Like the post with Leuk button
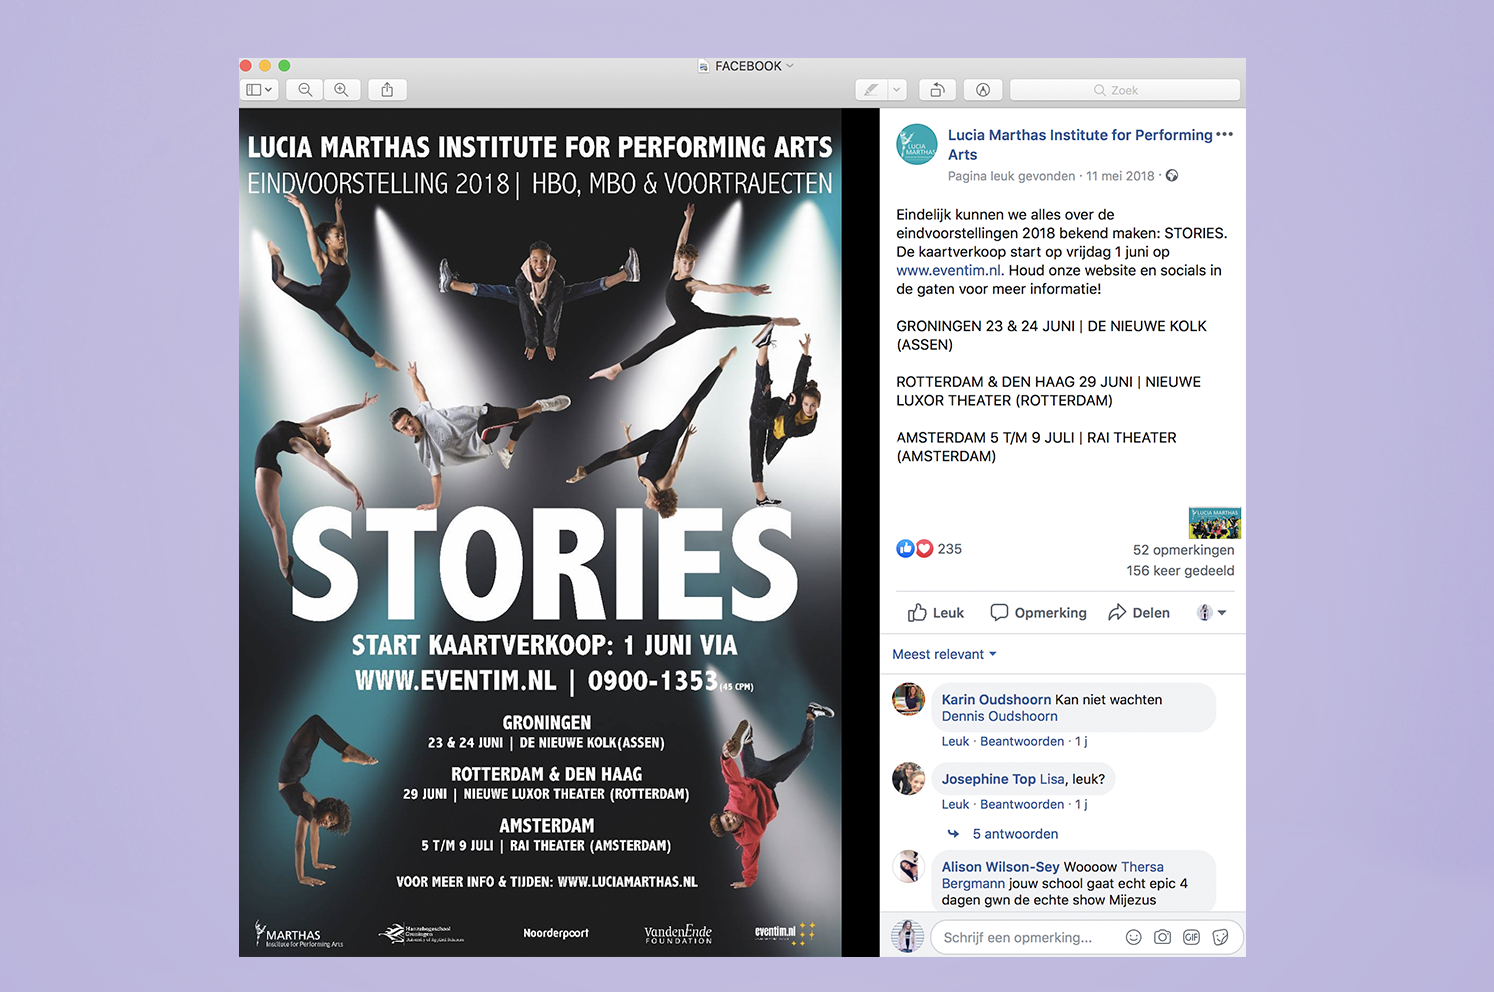 tap(935, 613)
